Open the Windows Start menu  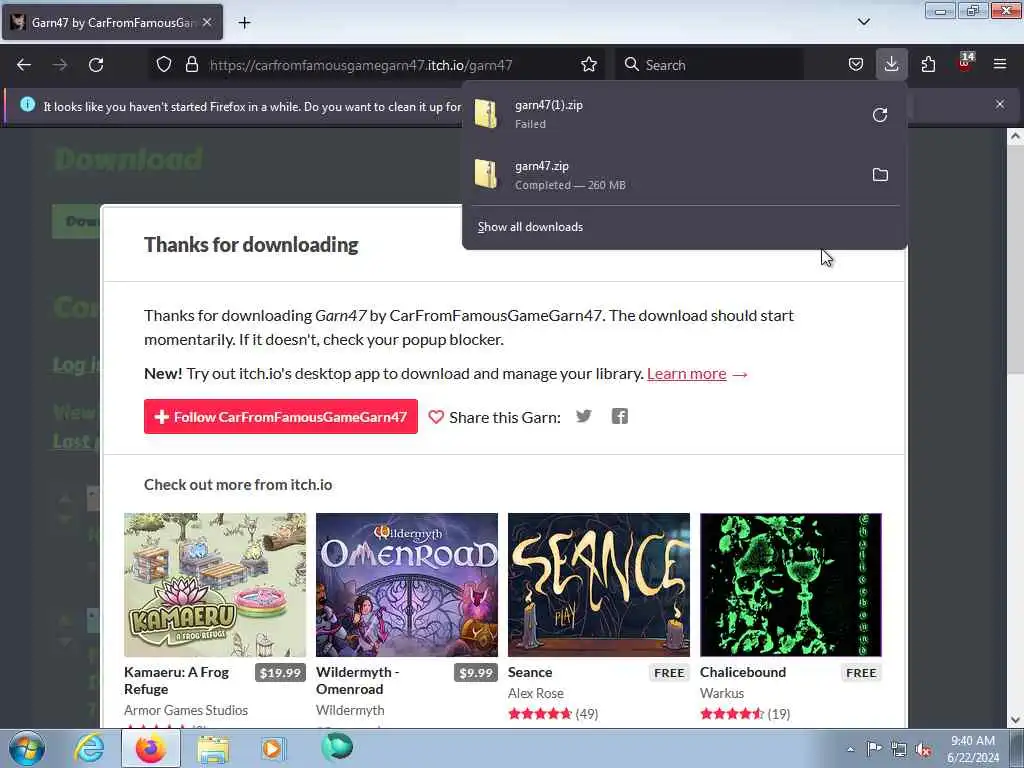(27, 748)
